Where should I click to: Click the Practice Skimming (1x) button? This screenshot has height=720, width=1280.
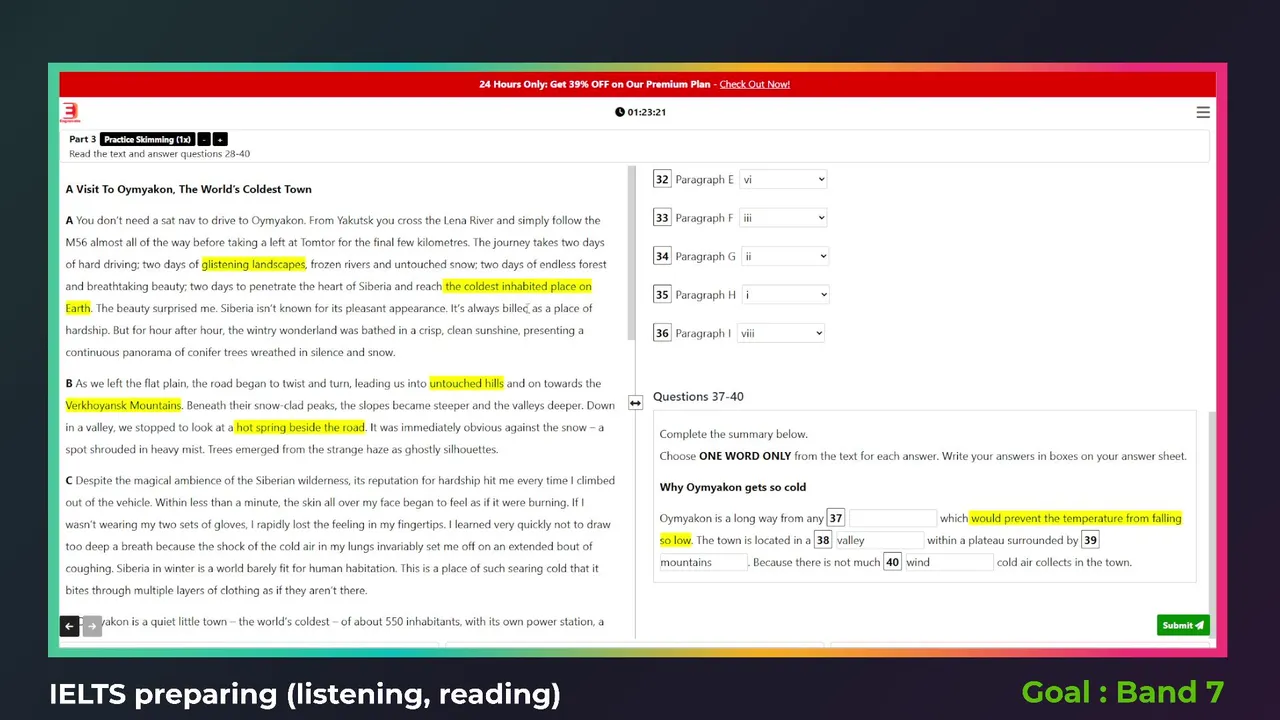tap(147, 139)
